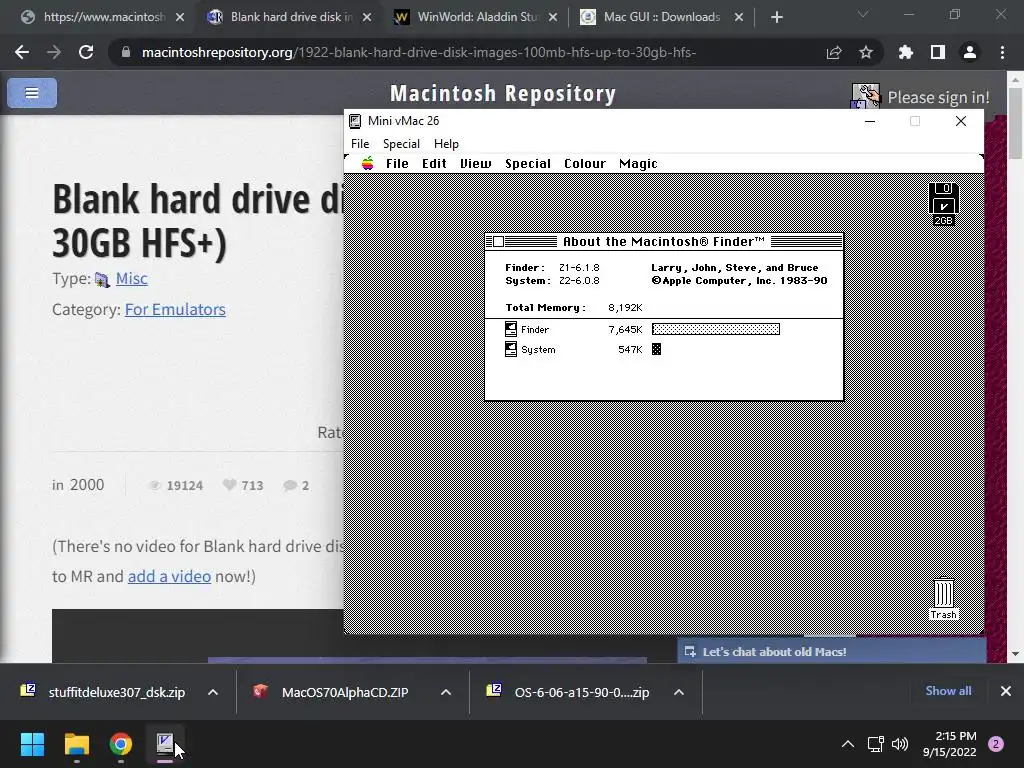This screenshot has width=1024, height=768.
Task: Close the WinWorld Aladdin tab
Action: coord(552,18)
